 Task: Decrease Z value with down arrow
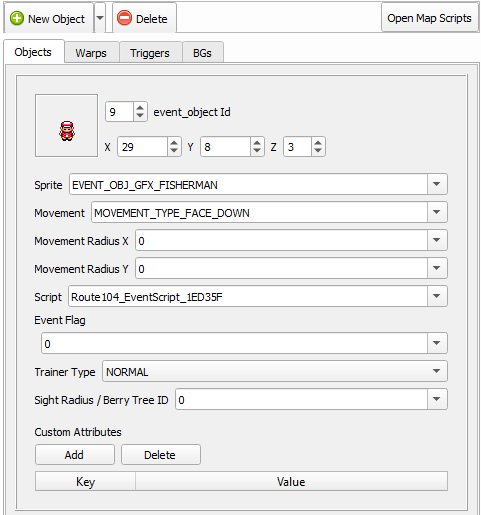point(318,151)
